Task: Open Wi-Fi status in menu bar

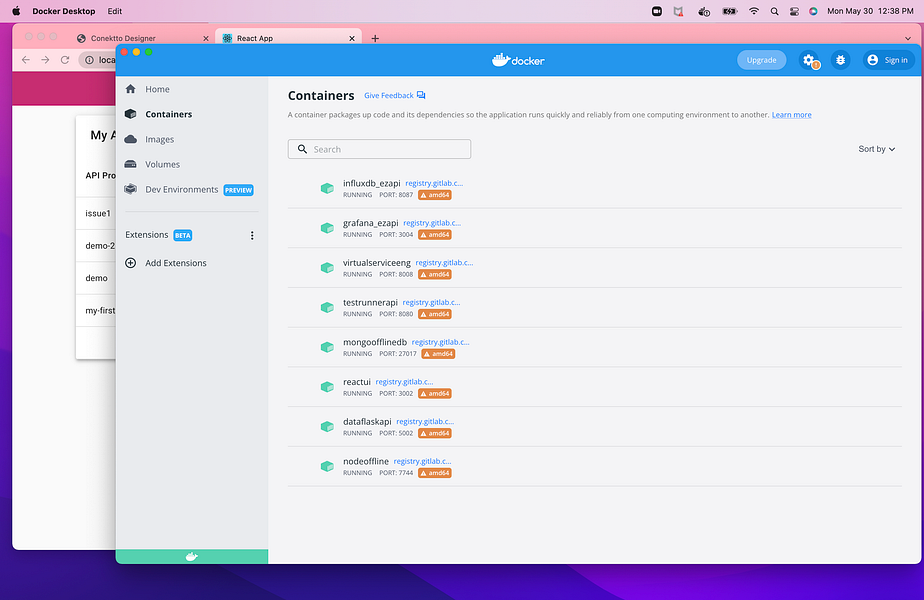Action: pos(754,11)
